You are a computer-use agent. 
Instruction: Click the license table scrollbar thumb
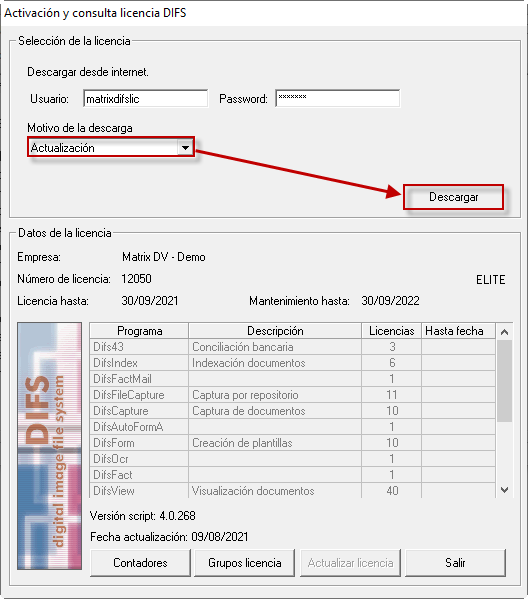(504, 381)
